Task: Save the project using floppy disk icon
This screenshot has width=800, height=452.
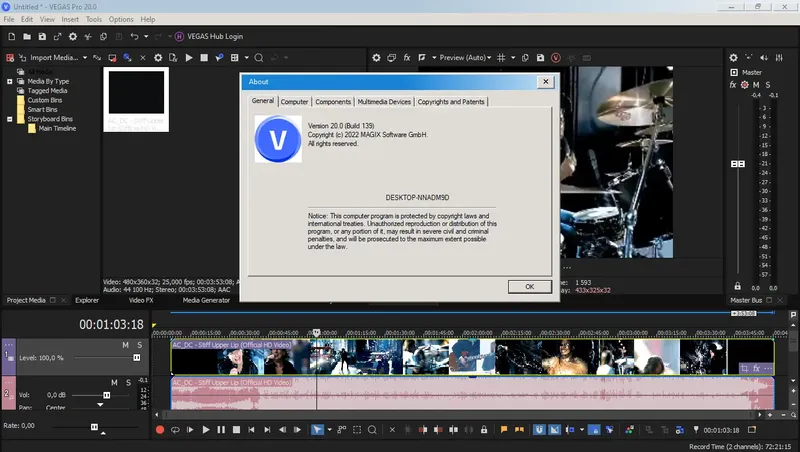Action: (x=42, y=37)
